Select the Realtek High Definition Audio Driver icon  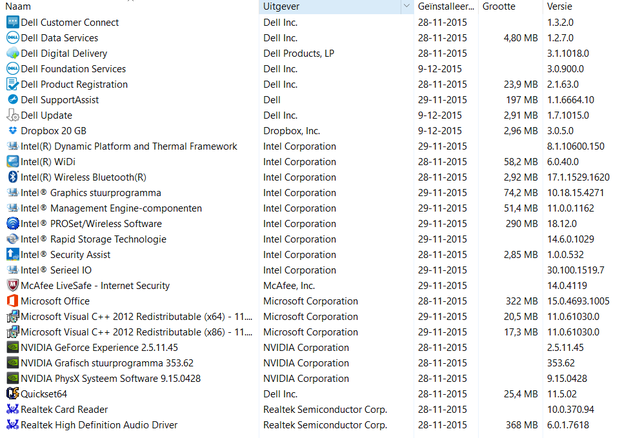12,425
